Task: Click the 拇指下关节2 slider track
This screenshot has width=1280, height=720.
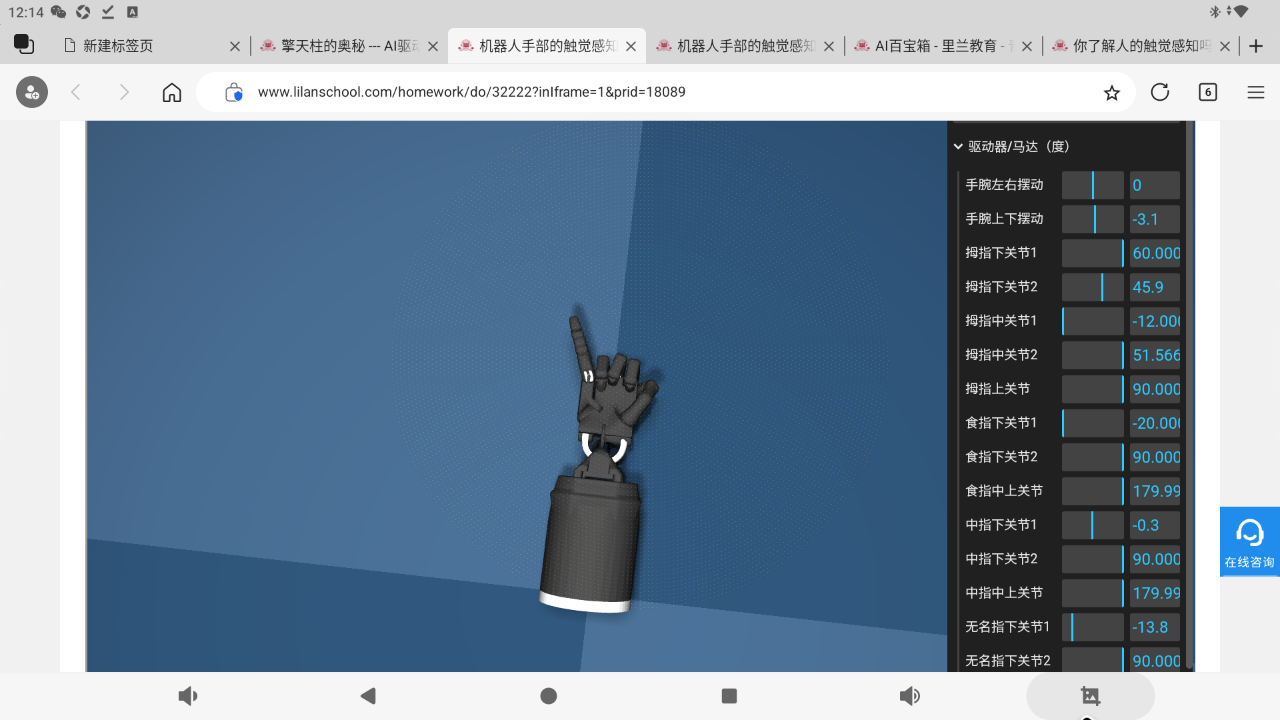Action: click(1092, 287)
